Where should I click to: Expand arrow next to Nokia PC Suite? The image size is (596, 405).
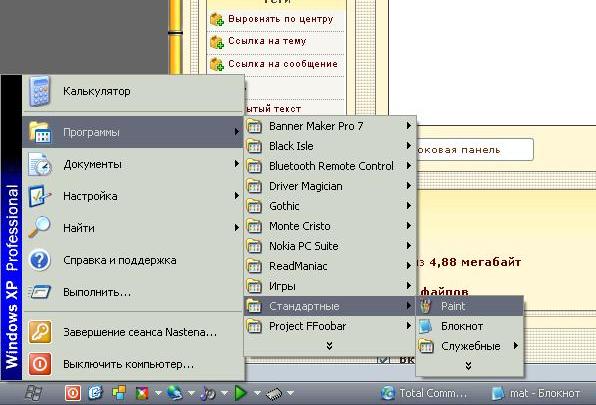point(409,245)
